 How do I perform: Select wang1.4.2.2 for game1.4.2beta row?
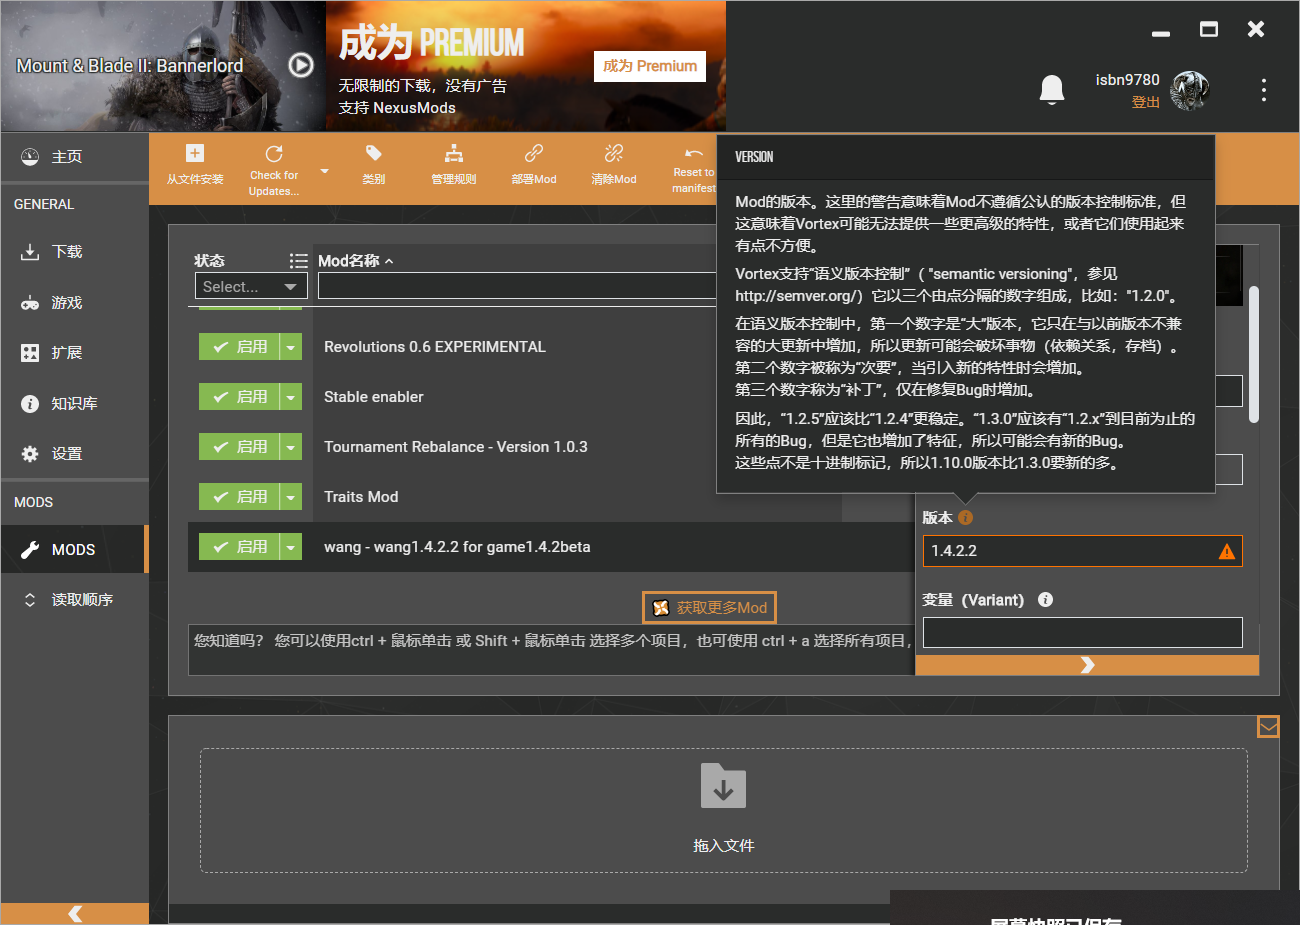[x=551, y=547]
